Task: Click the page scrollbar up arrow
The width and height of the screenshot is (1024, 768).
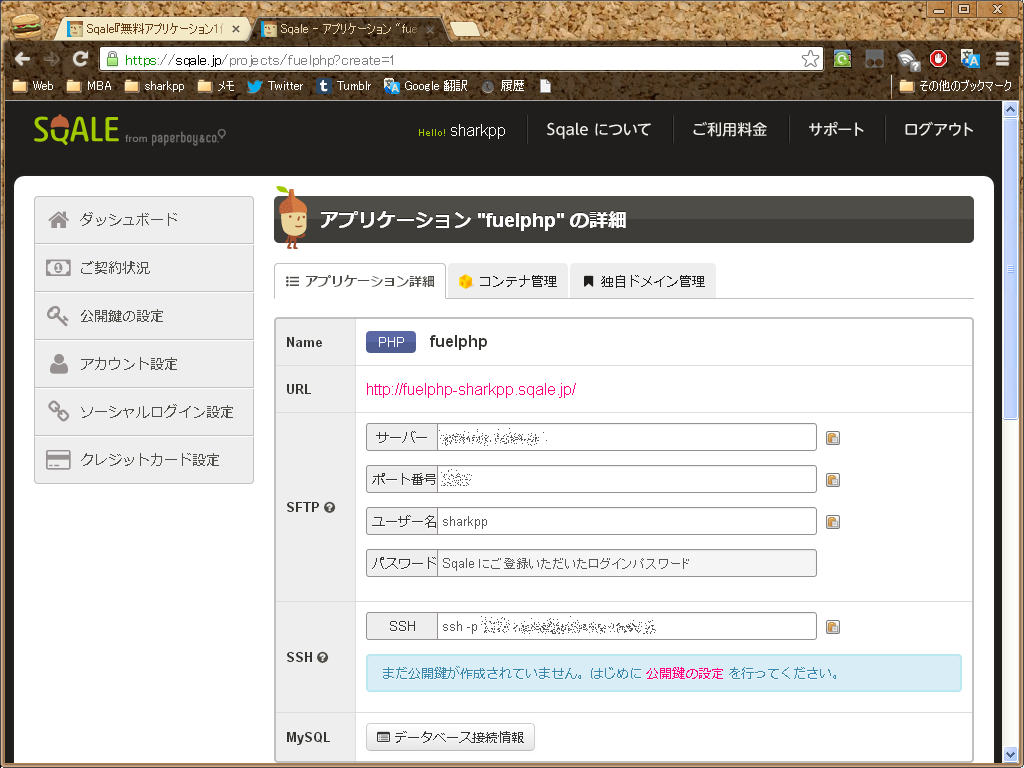Action: point(1010,110)
